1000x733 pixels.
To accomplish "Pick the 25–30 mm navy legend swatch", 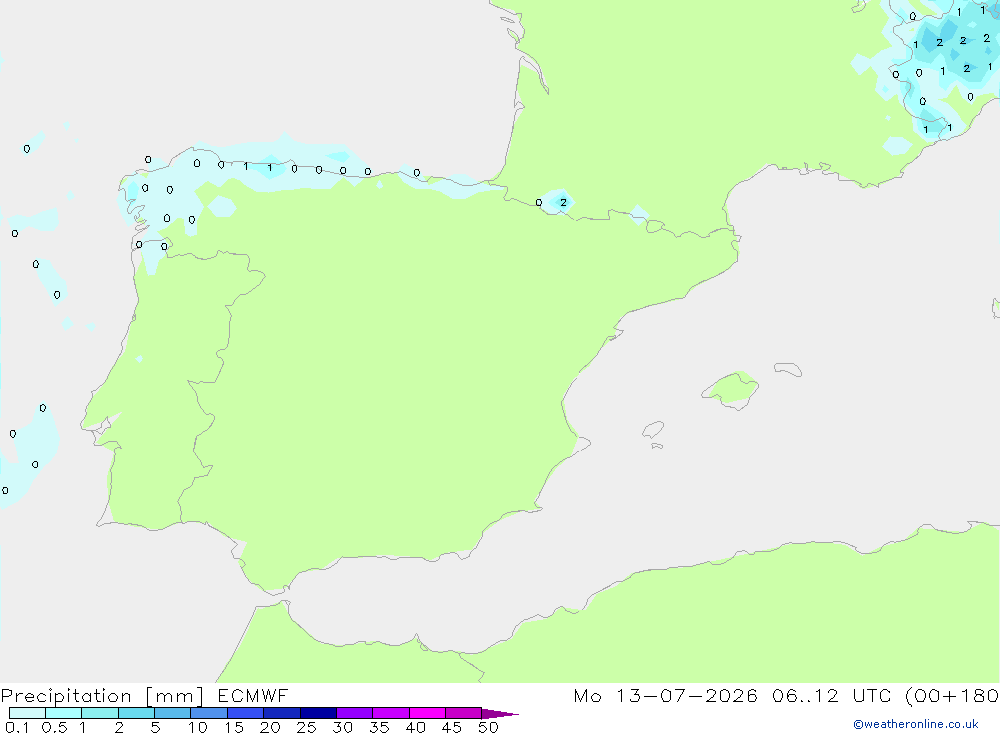I will (318, 713).
